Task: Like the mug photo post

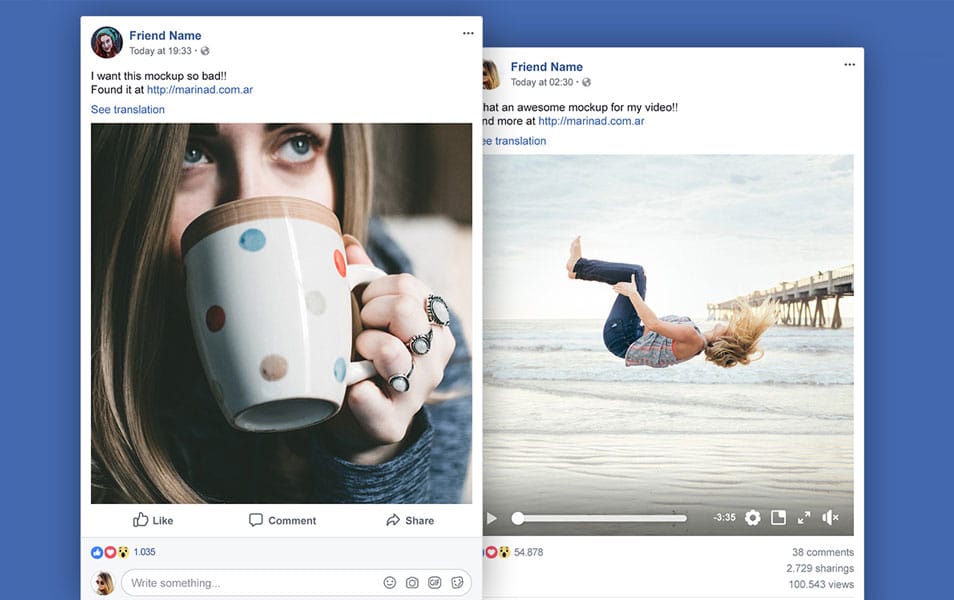Action: click(x=155, y=520)
